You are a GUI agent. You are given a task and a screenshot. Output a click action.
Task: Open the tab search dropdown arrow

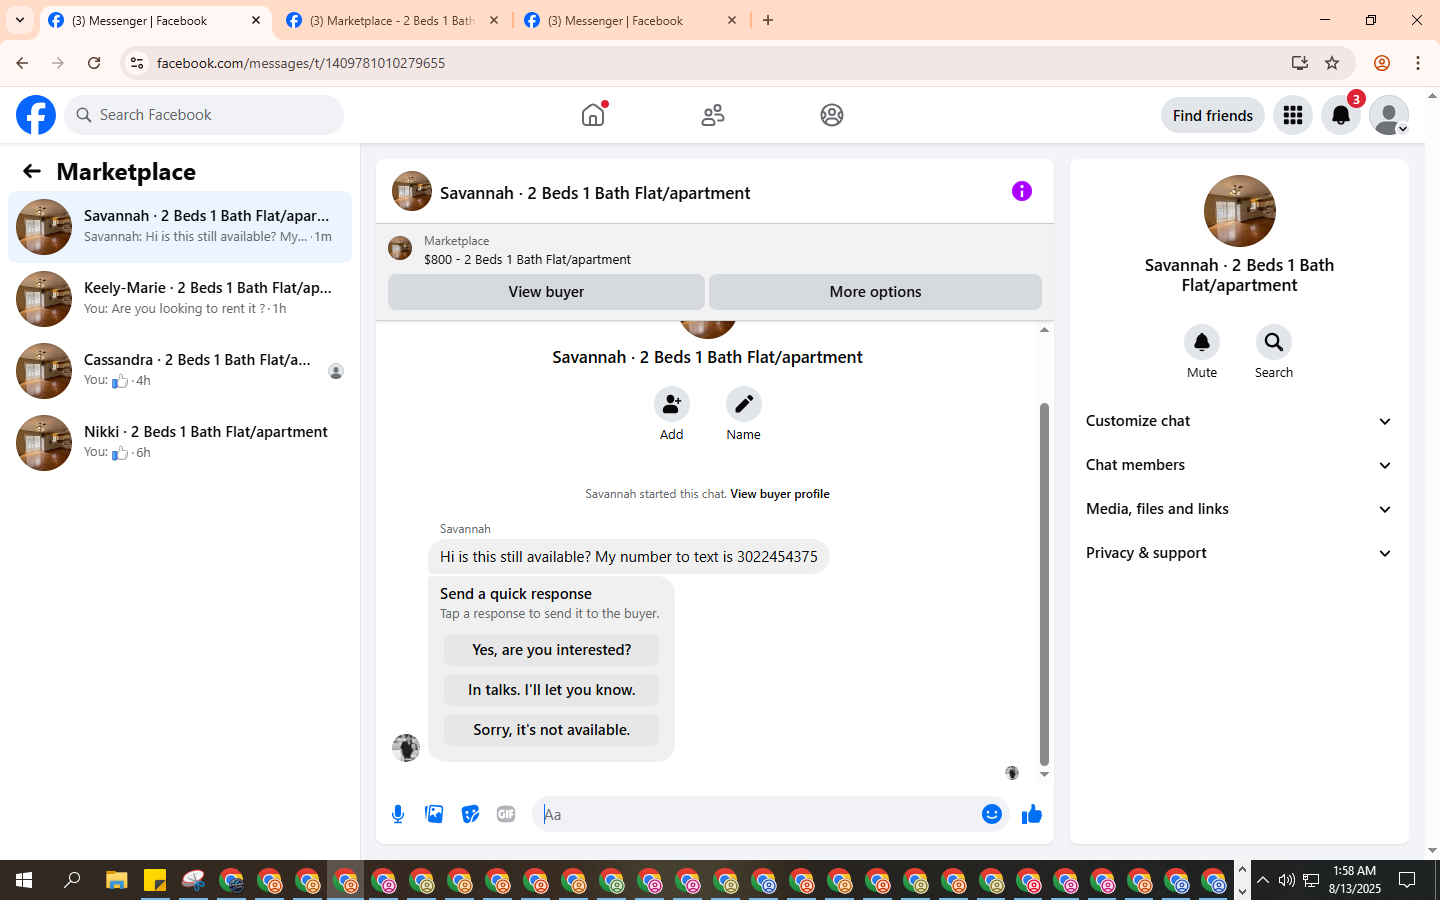[20, 20]
